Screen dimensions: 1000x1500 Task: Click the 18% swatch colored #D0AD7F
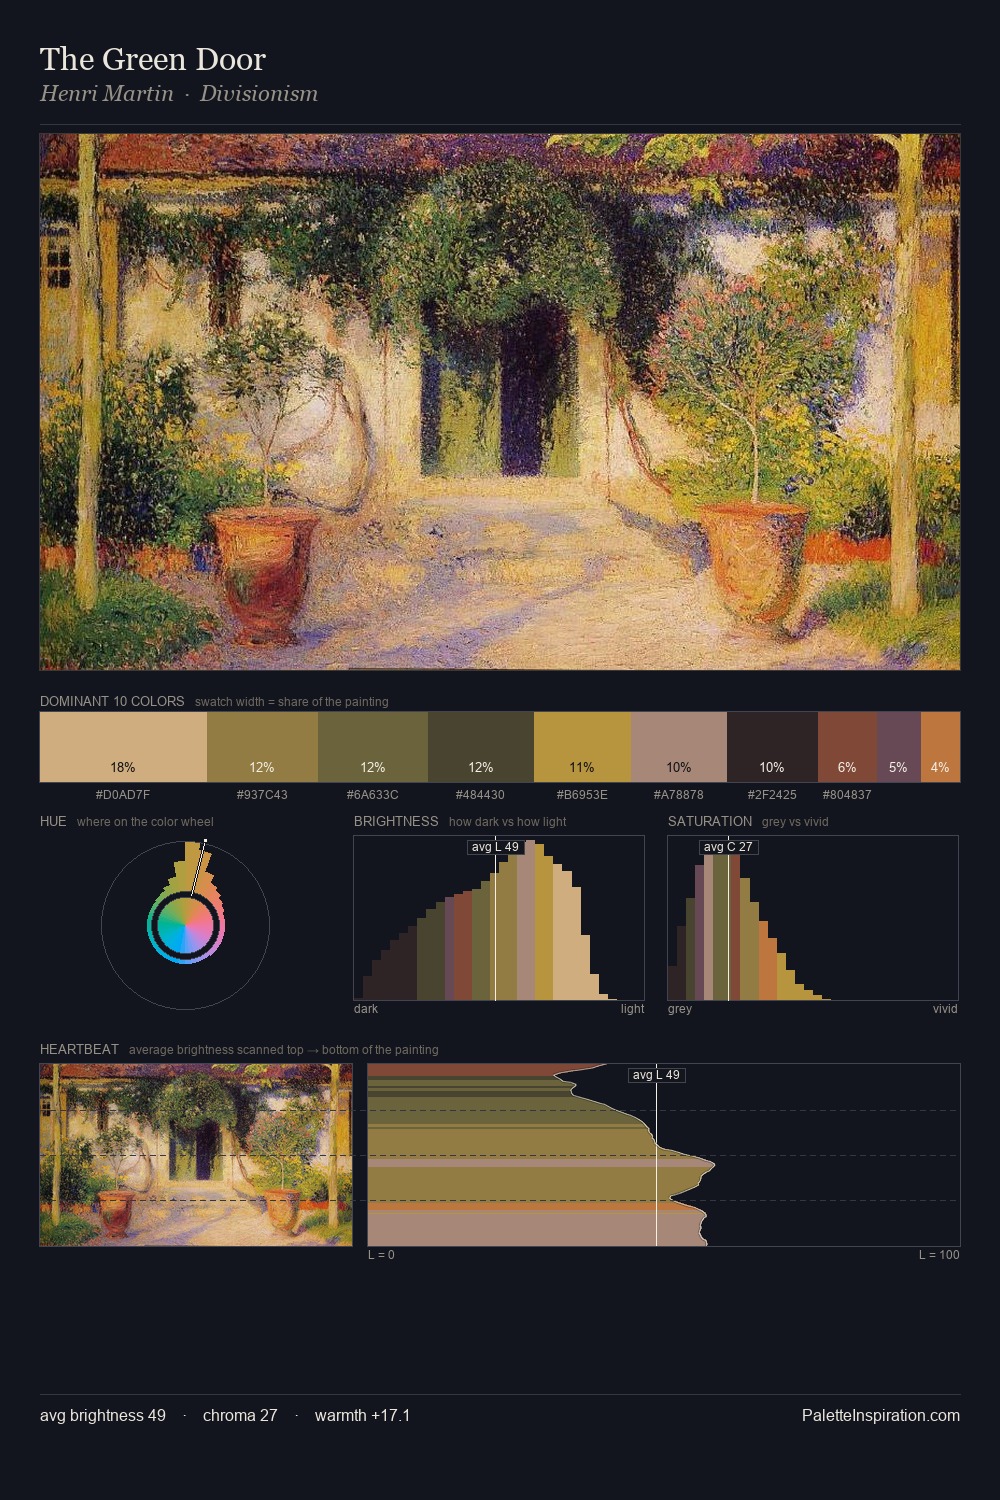(x=123, y=746)
